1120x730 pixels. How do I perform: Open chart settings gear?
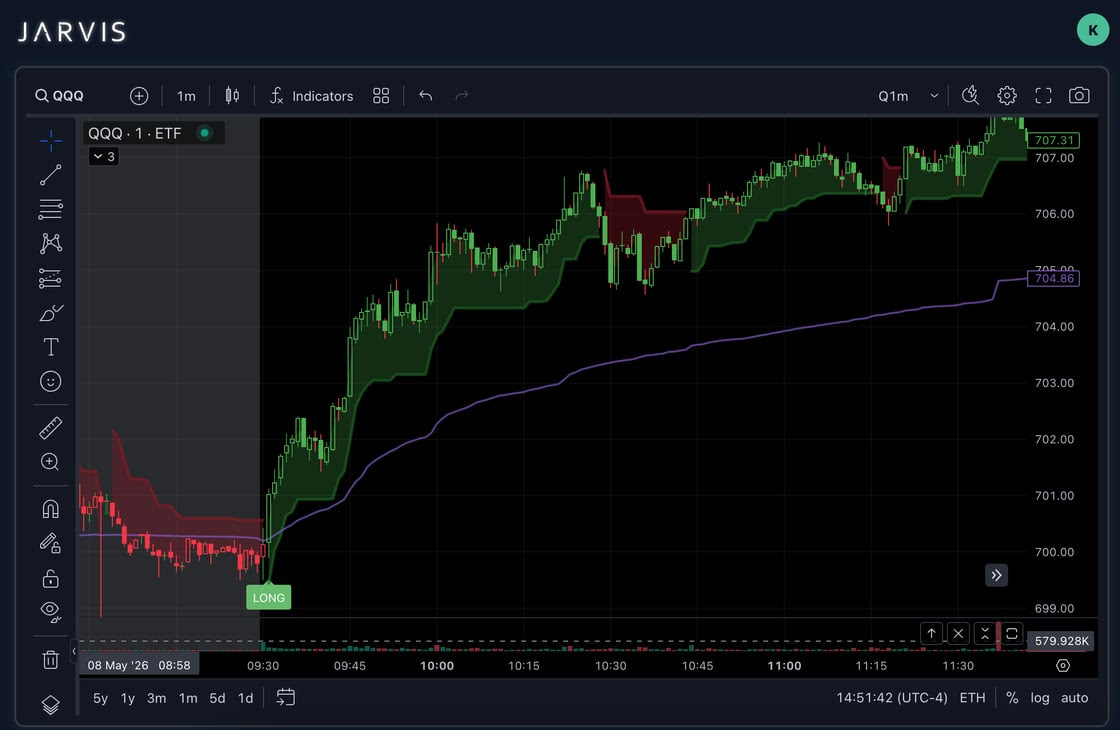[1007, 96]
